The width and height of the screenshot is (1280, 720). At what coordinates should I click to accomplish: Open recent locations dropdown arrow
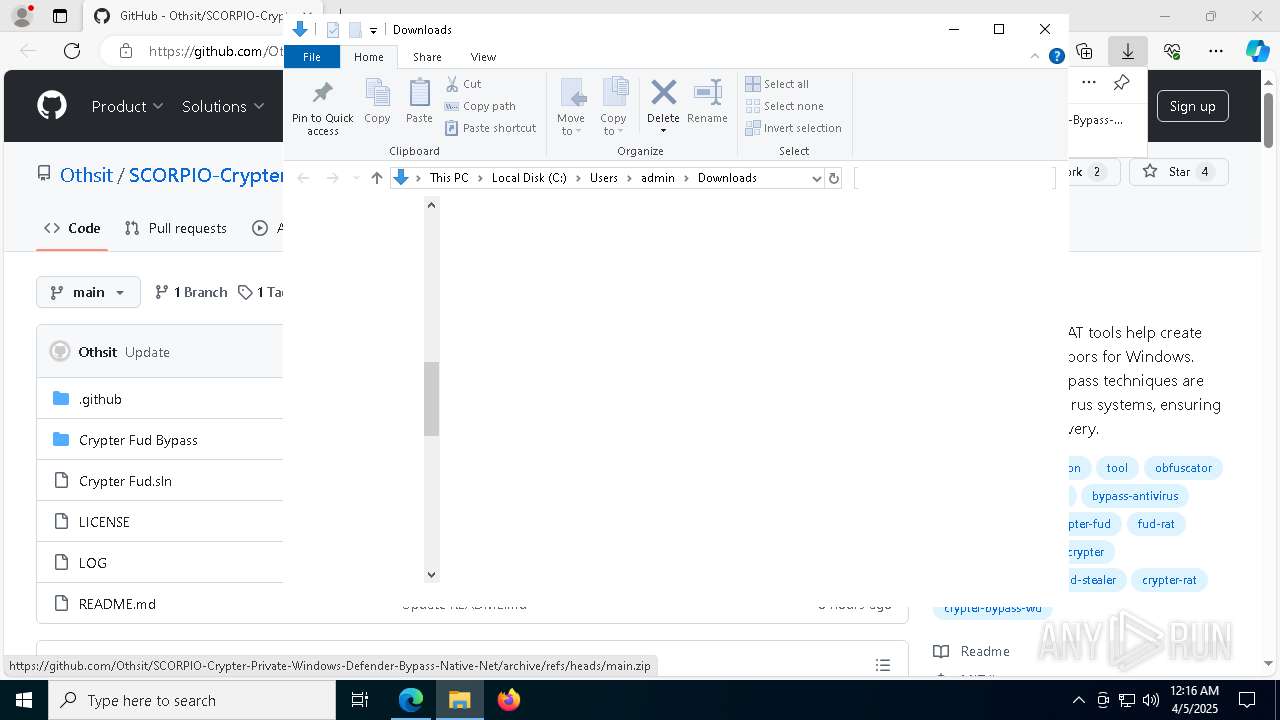(355, 178)
